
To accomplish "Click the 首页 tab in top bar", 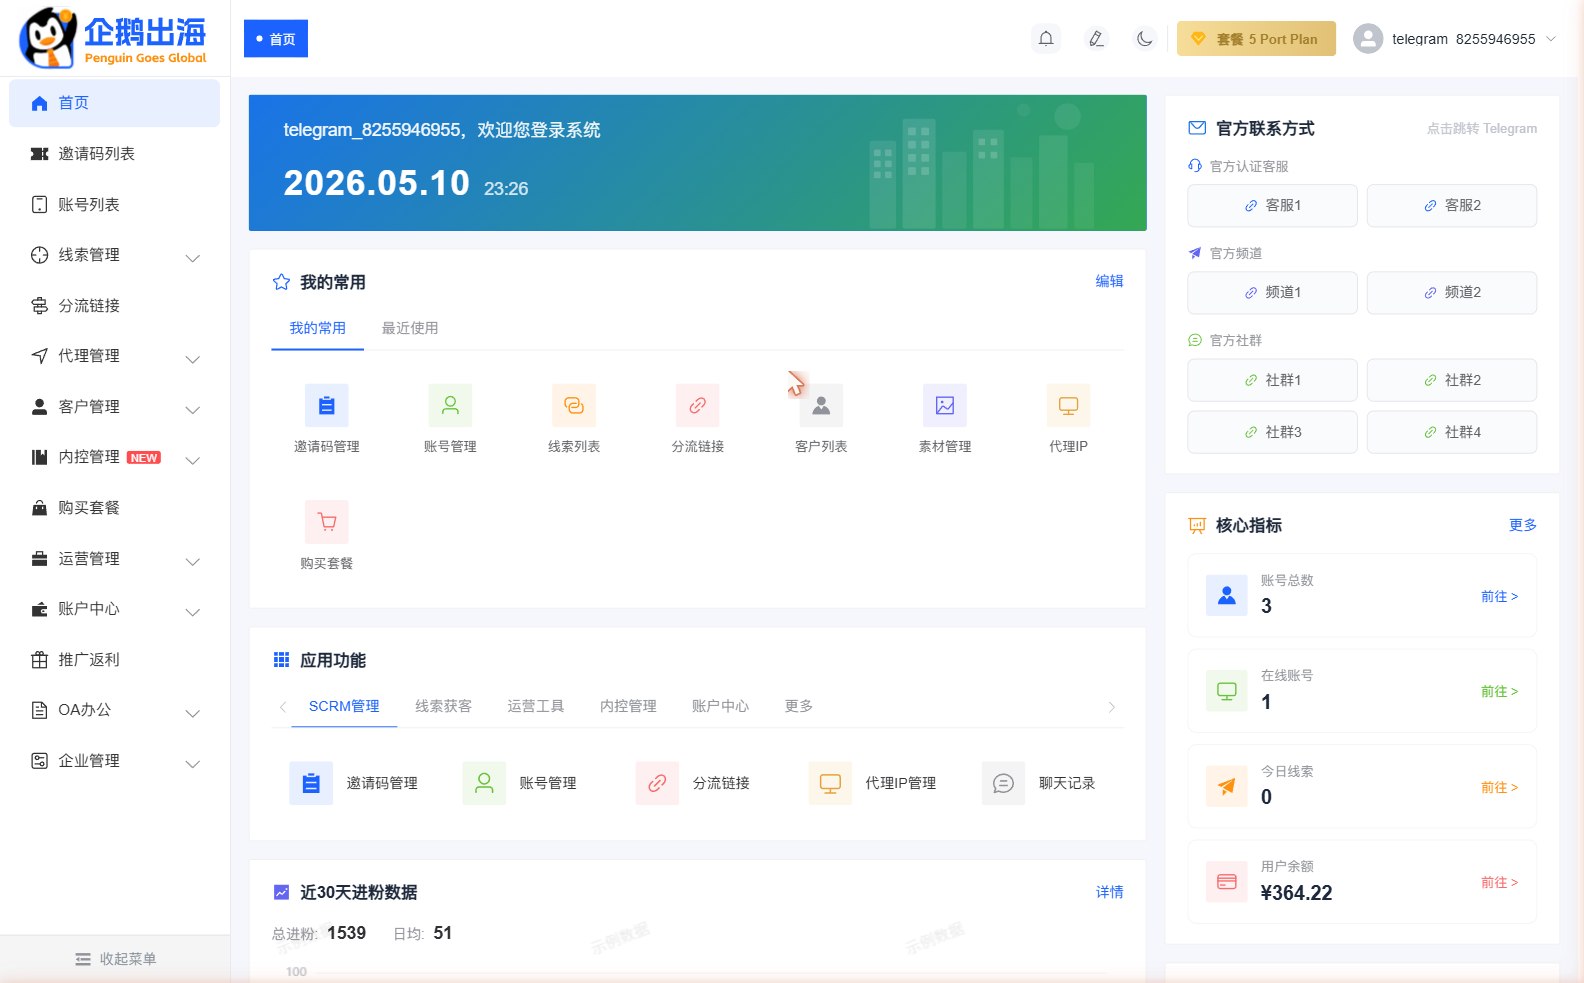I will (x=276, y=39).
